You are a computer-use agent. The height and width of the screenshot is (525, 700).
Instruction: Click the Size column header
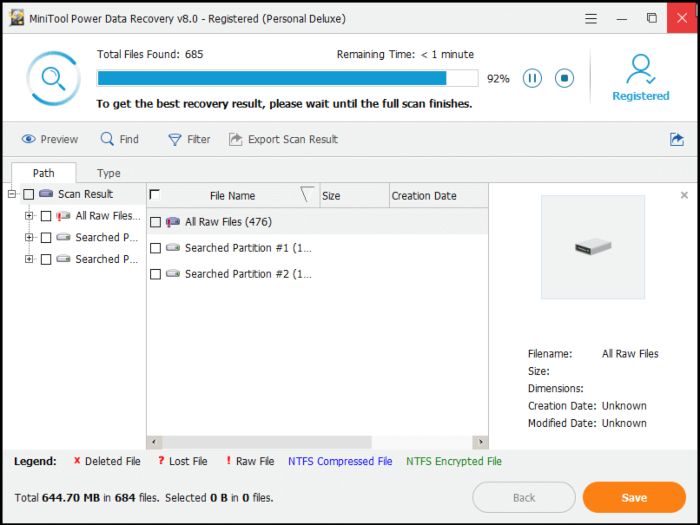[355, 196]
